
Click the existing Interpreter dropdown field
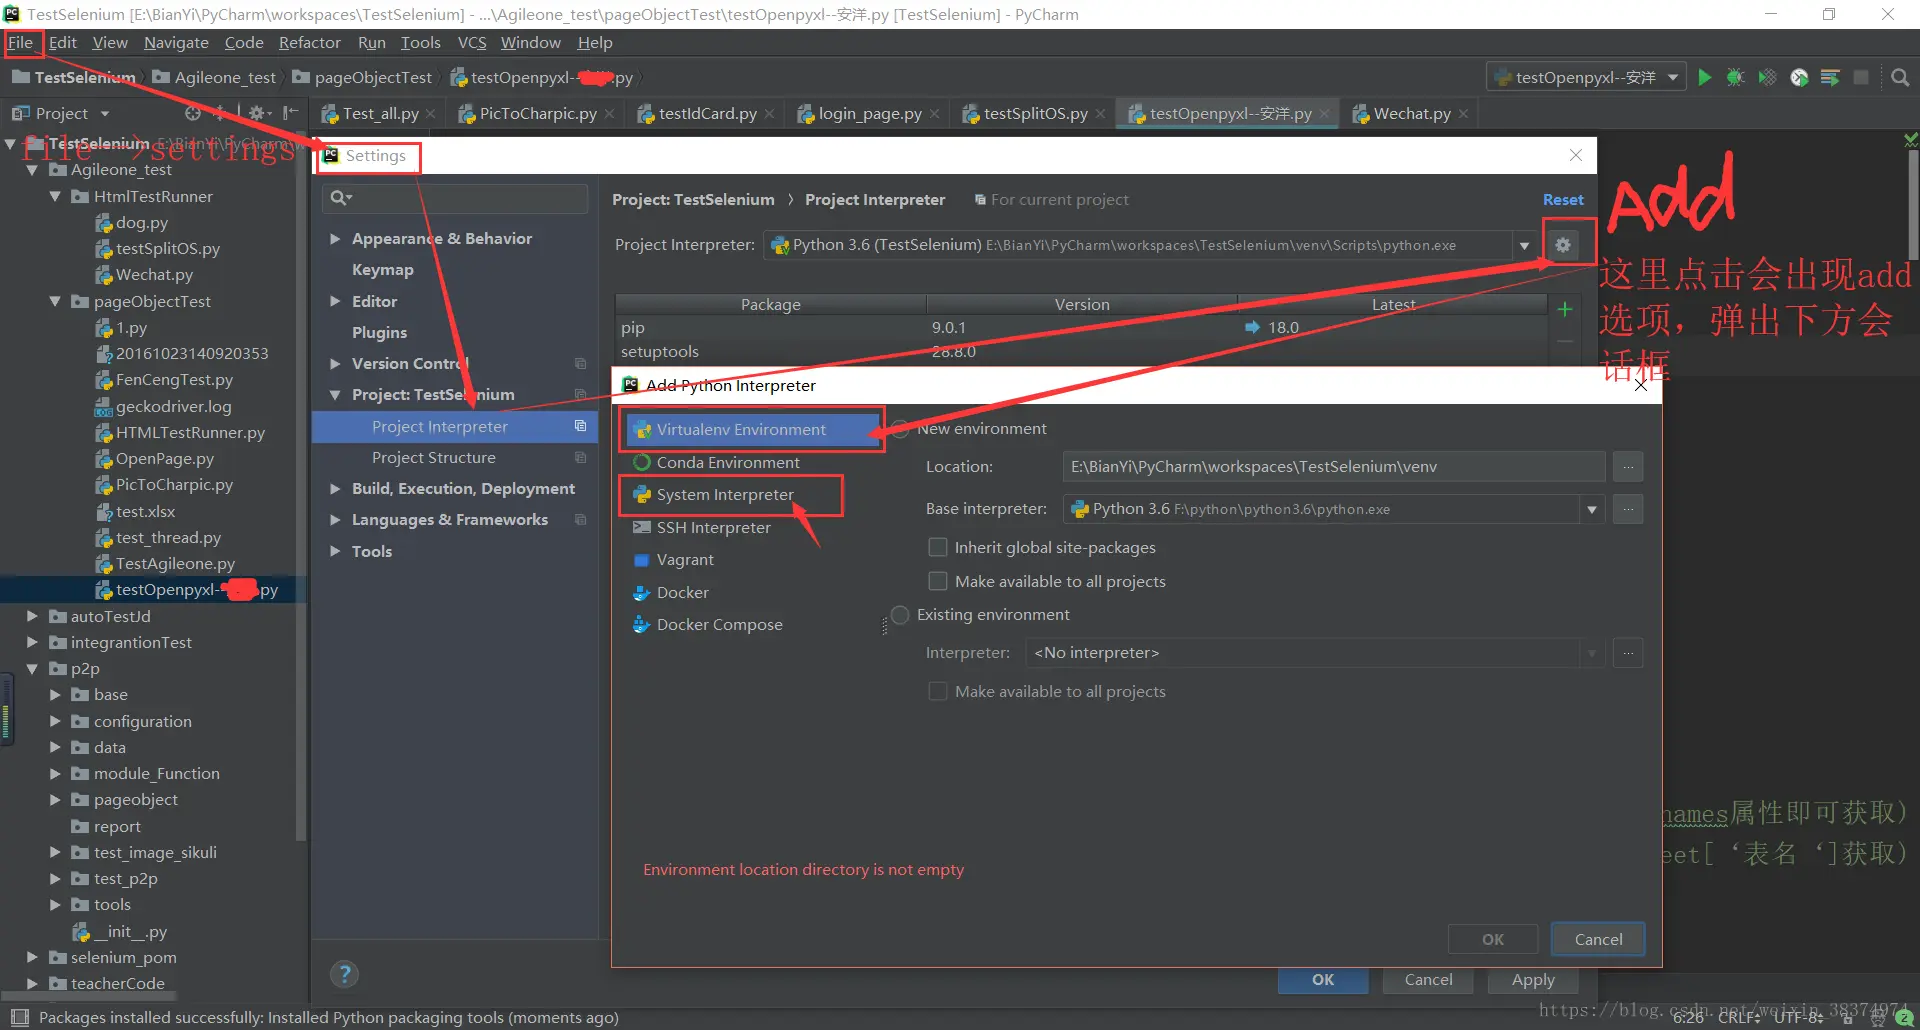[x=1314, y=653]
